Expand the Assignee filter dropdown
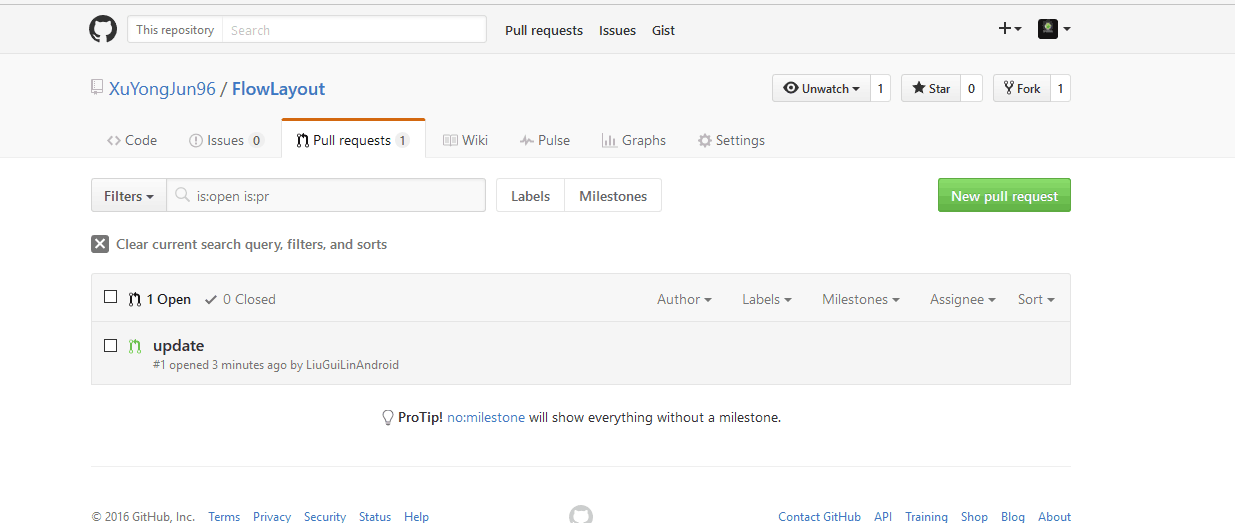1235x523 pixels. click(x=963, y=299)
